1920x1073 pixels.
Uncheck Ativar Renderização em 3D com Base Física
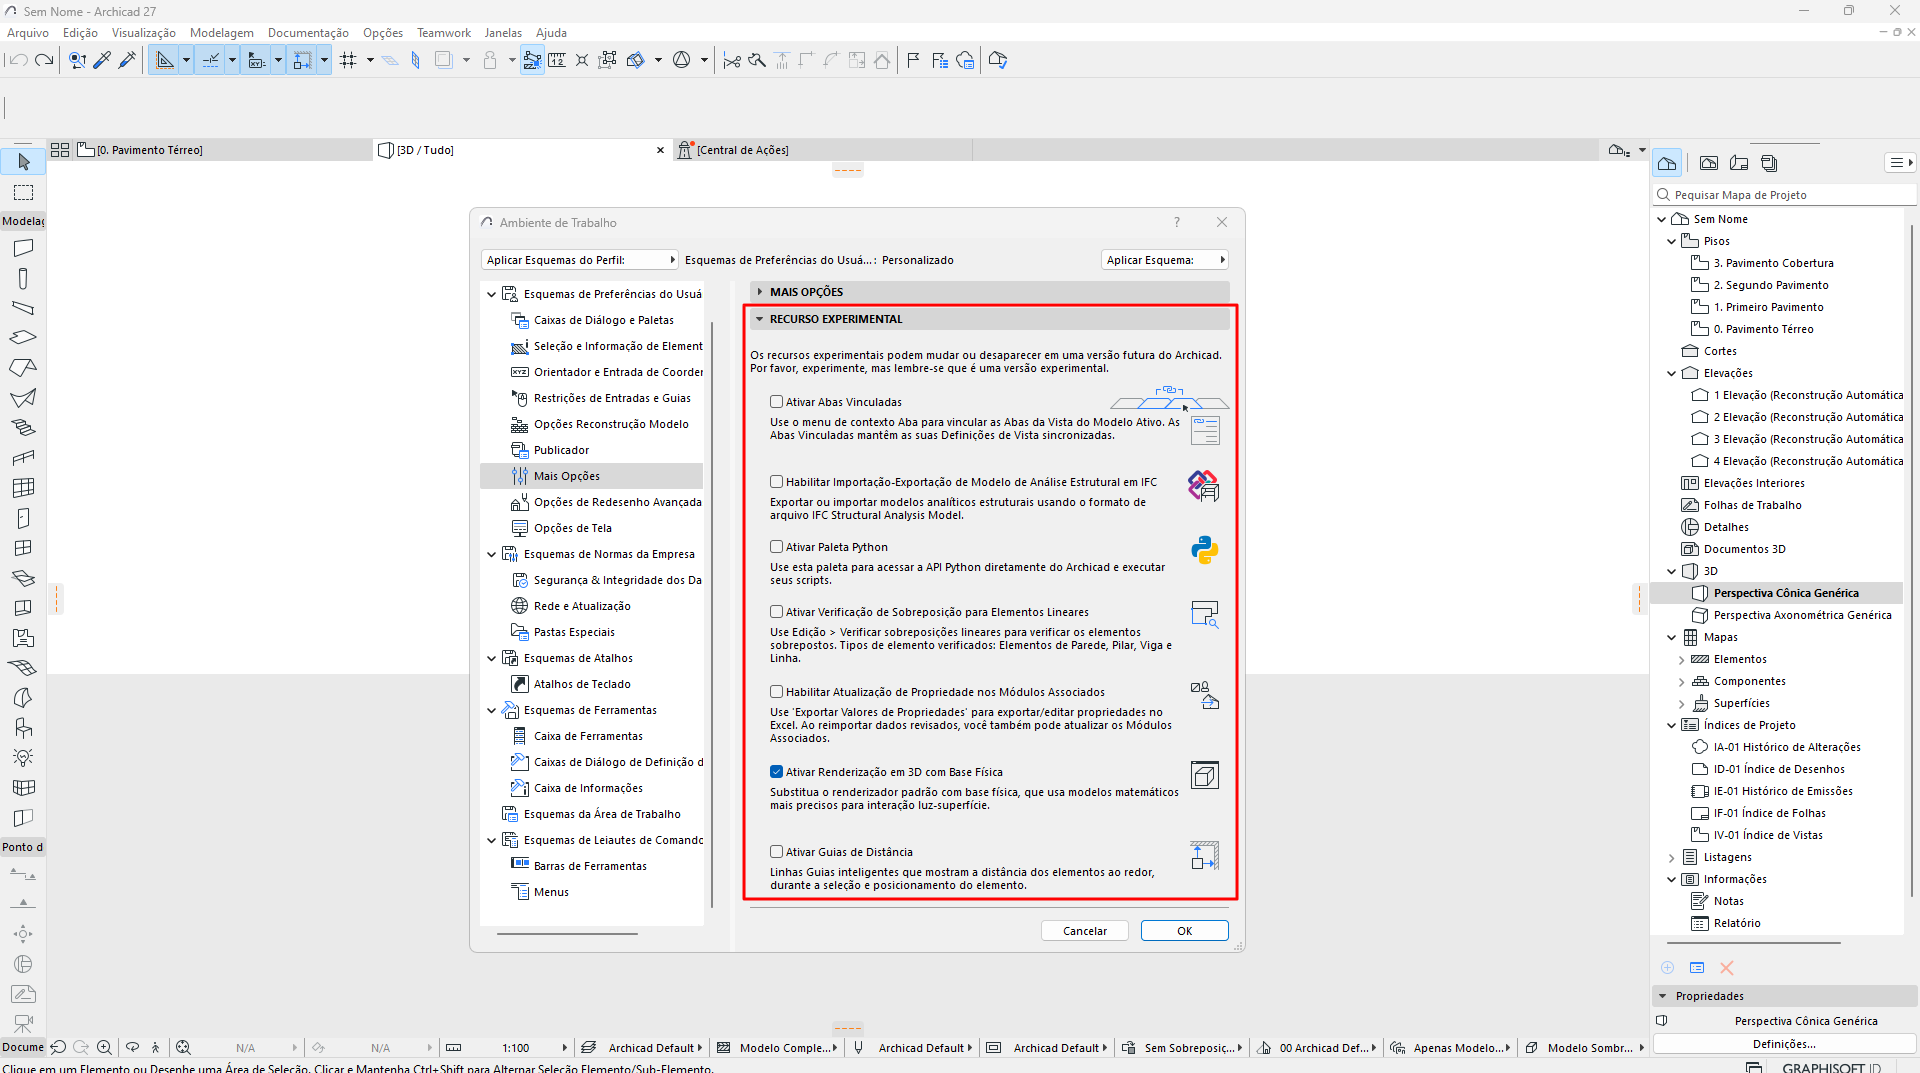[776, 772]
